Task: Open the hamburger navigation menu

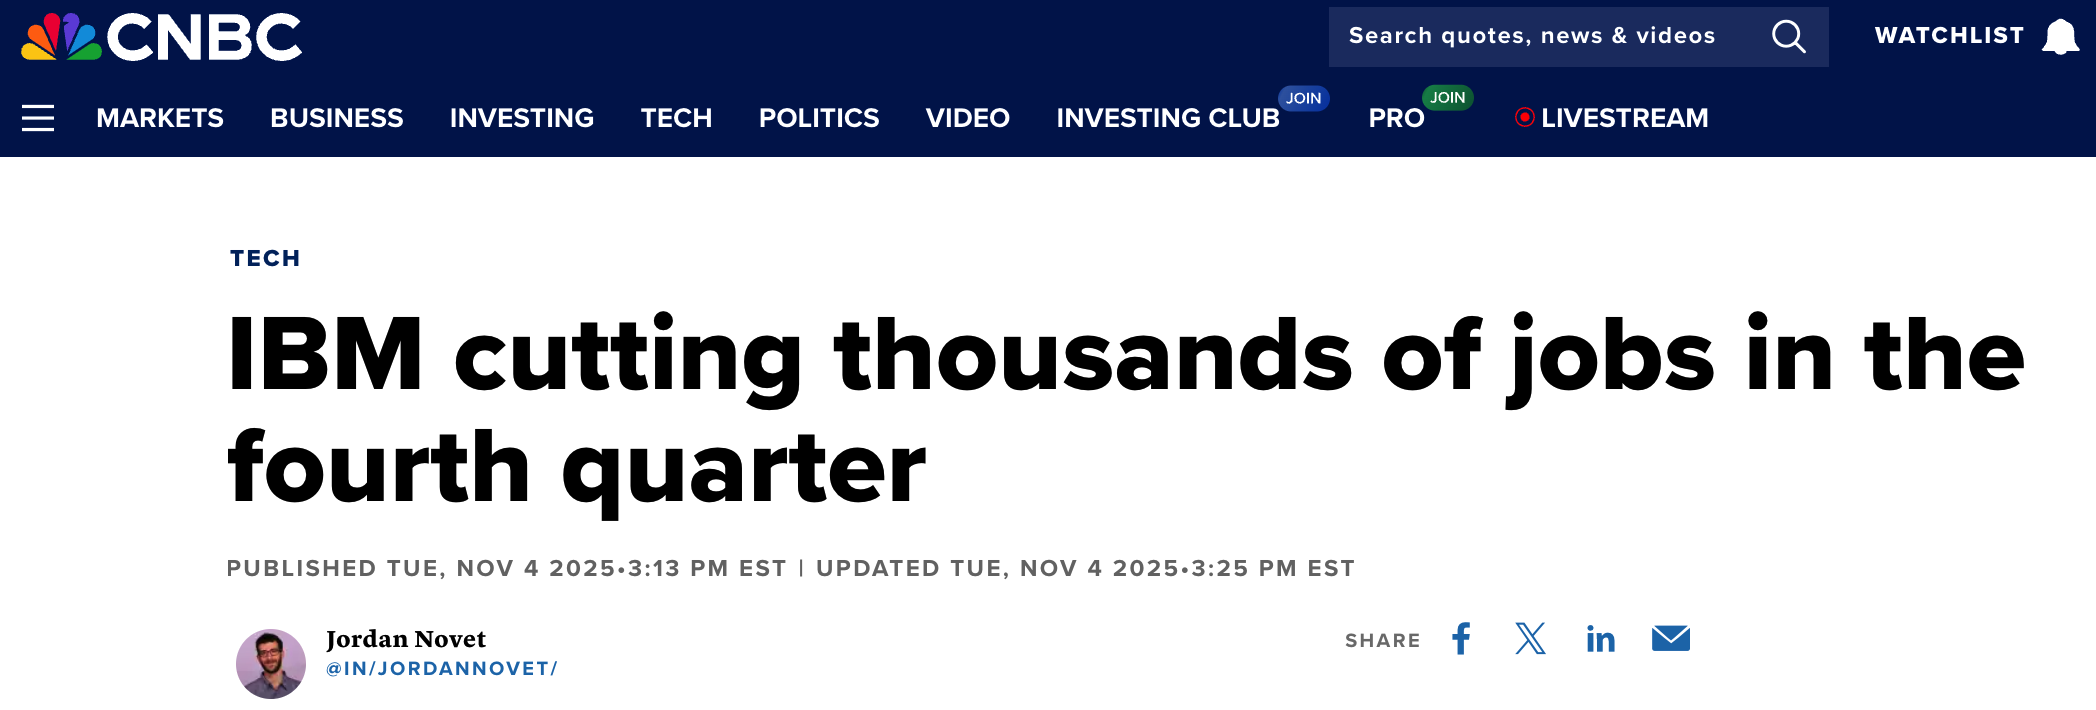Action: pyautogui.click(x=38, y=118)
